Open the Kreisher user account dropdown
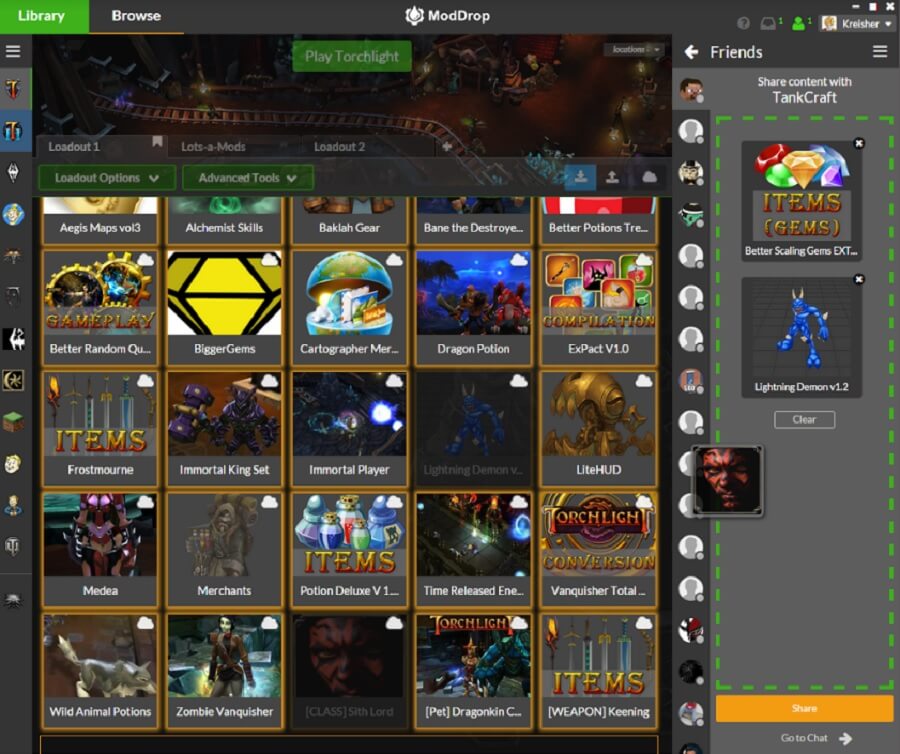 coord(858,24)
